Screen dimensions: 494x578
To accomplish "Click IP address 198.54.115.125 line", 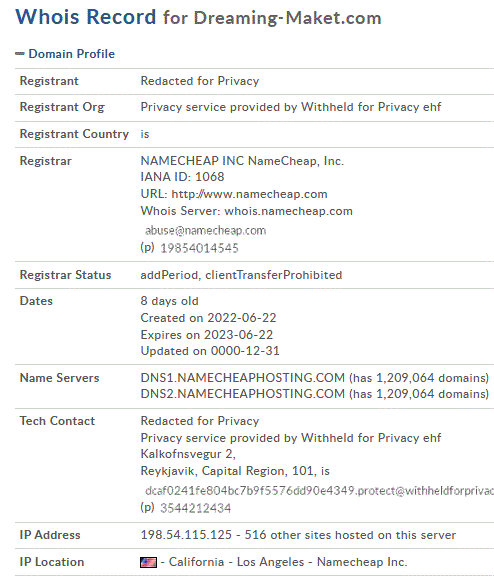I will [298, 535].
